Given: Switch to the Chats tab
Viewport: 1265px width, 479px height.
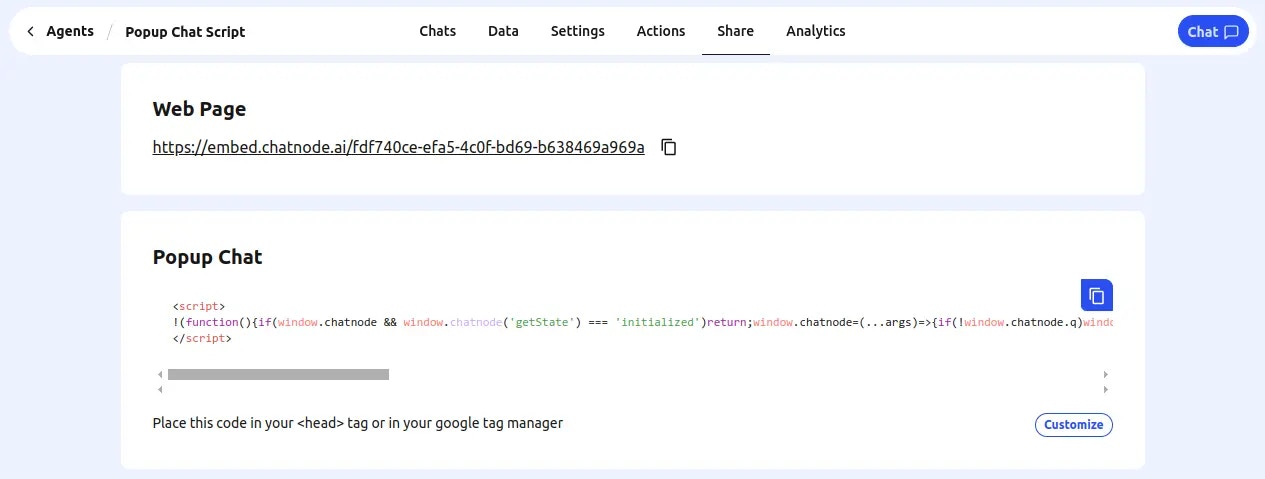Looking at the screenshot, I should tap(437, 31).
